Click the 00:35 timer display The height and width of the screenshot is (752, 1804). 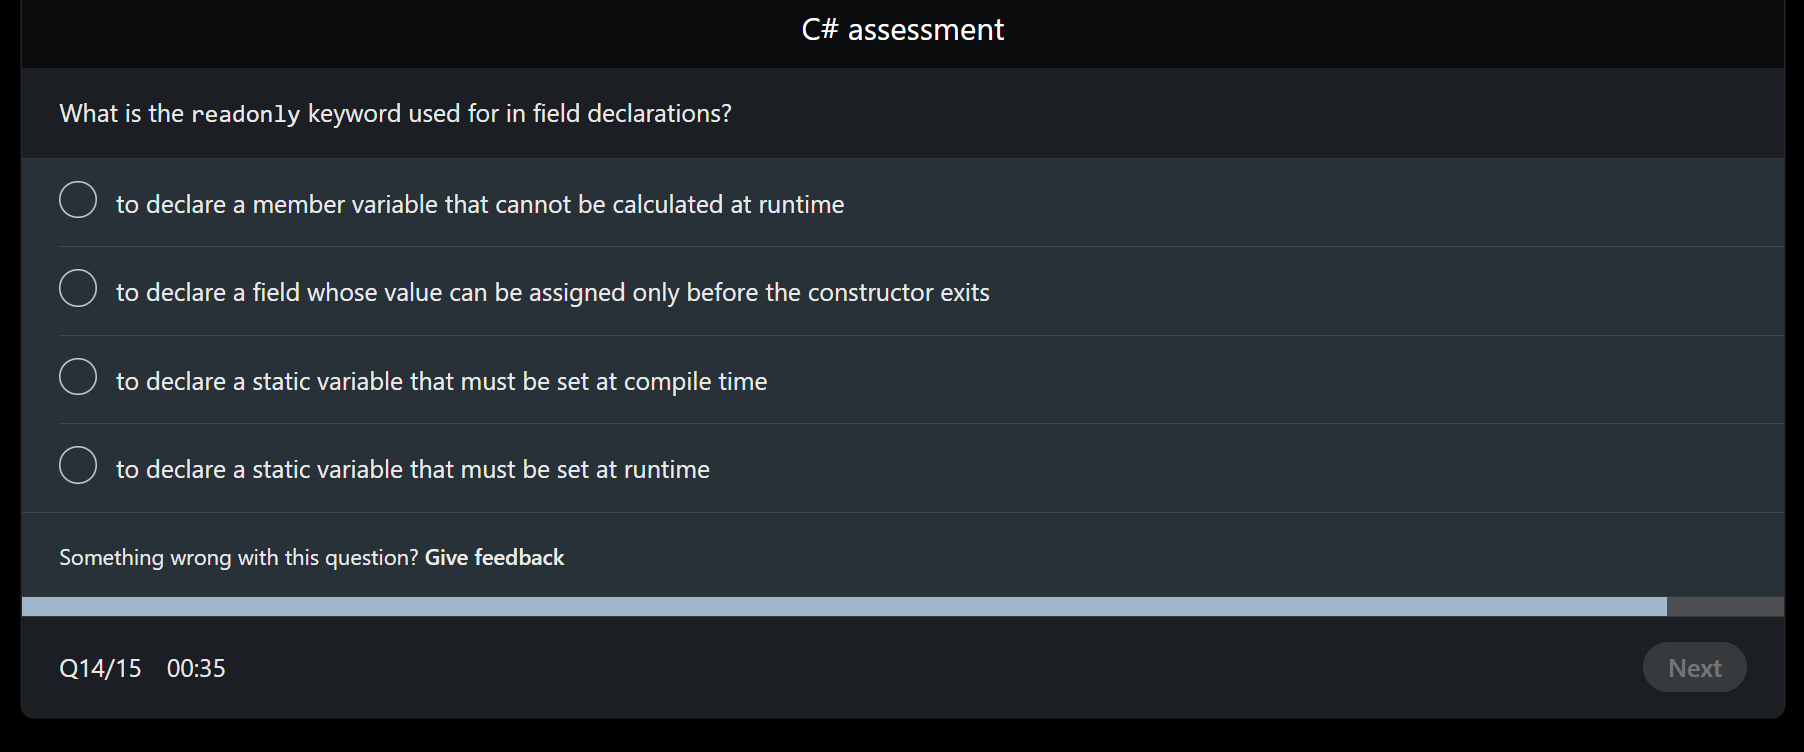pyautogui.click(x=196, y=668)
